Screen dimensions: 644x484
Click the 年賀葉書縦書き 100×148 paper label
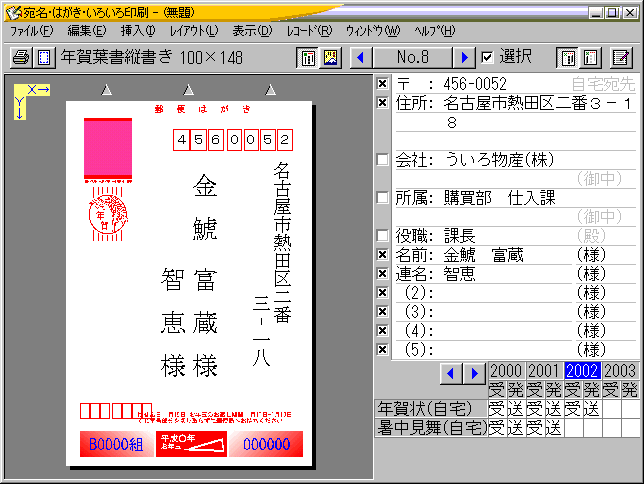152,58
